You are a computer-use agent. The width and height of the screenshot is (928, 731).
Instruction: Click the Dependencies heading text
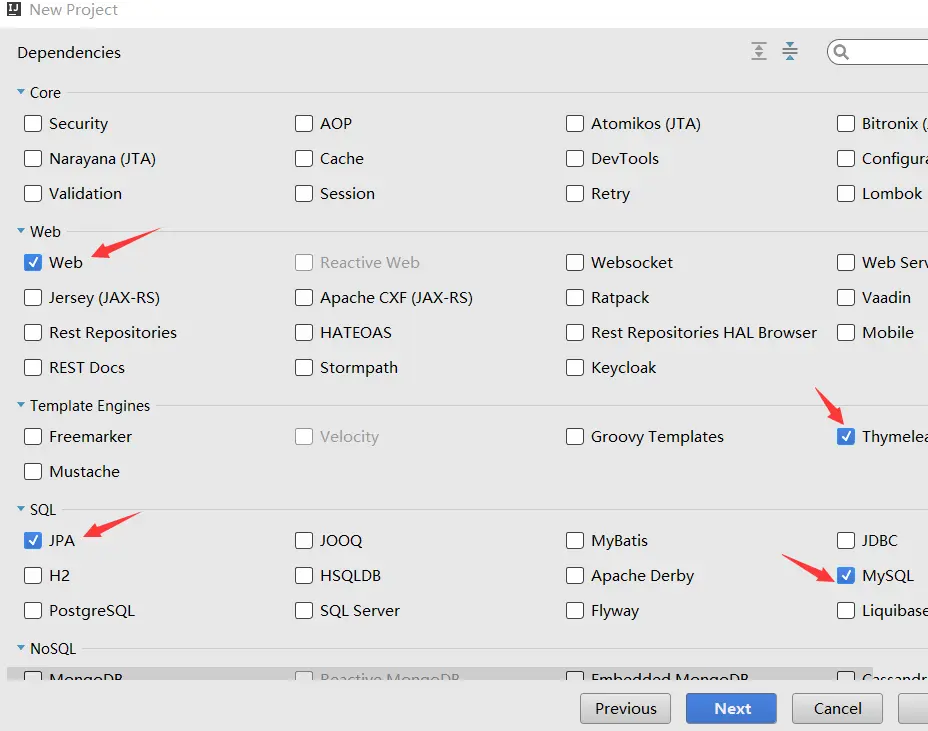(x=69, y=53)
